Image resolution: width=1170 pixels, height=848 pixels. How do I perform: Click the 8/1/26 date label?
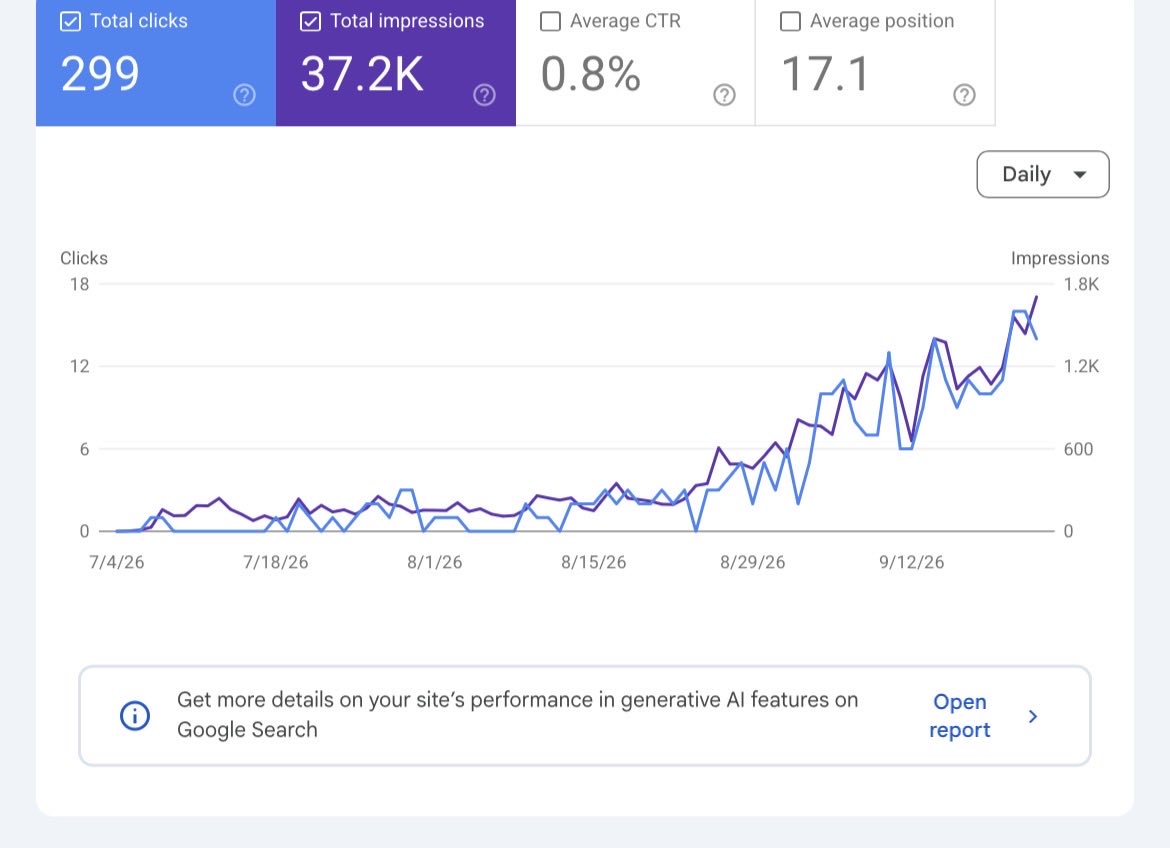click(x=434, y=562)
